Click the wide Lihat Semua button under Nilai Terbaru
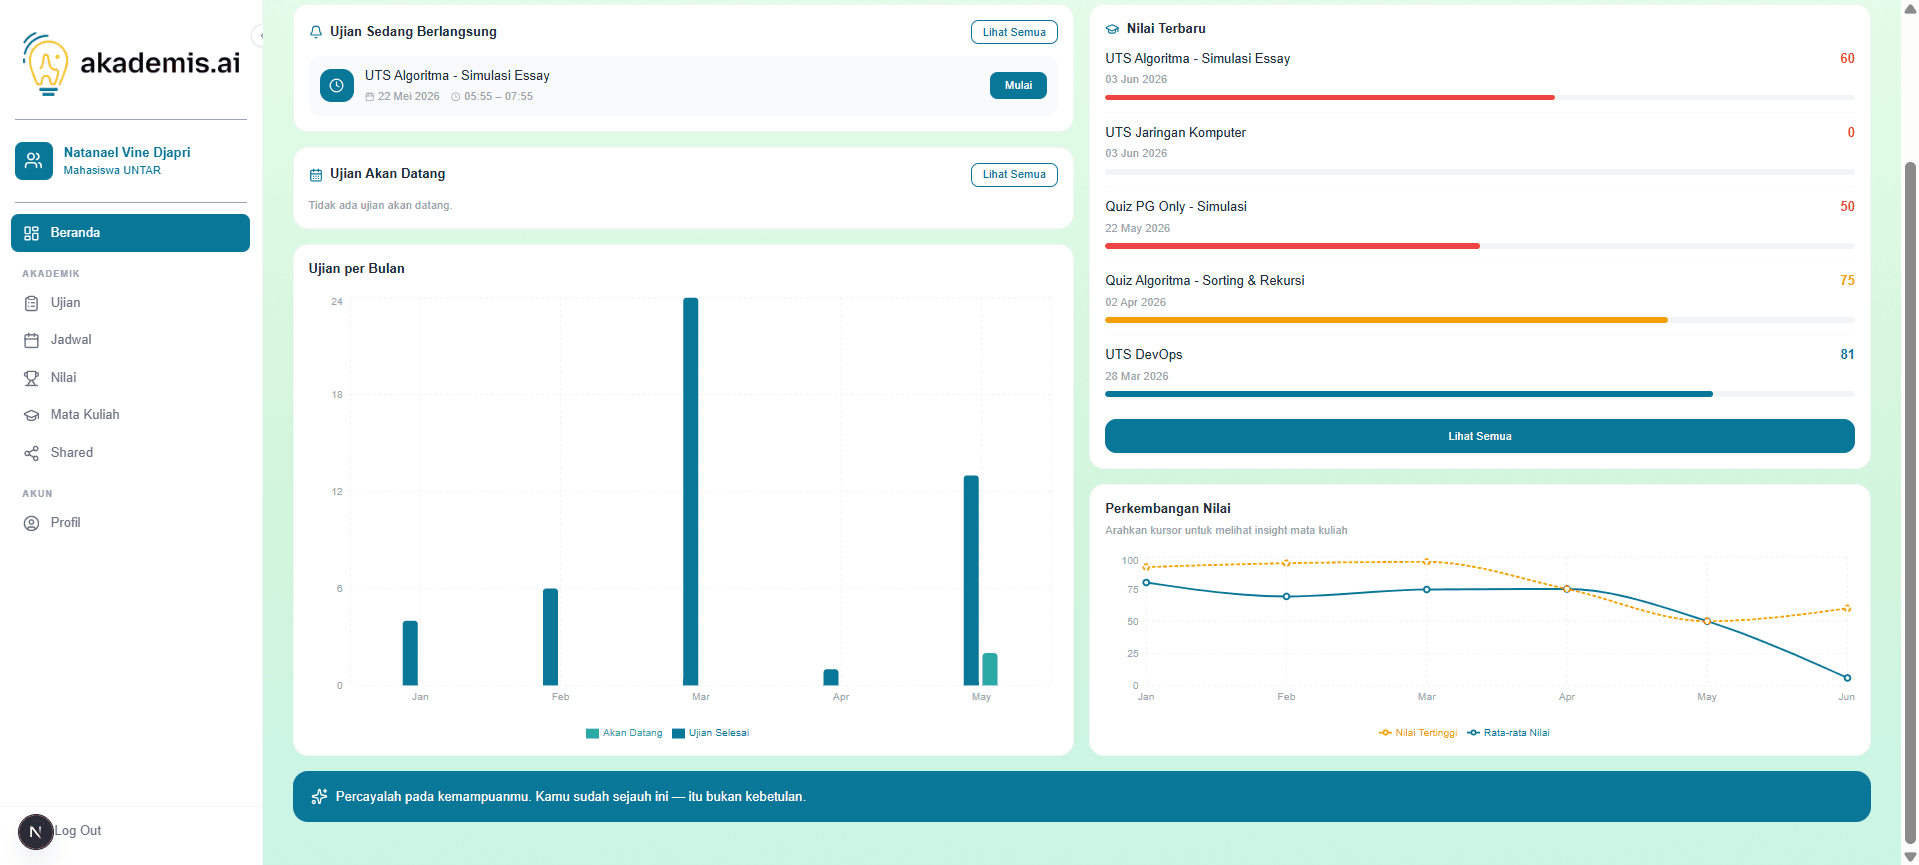 tap(1479, 436)
